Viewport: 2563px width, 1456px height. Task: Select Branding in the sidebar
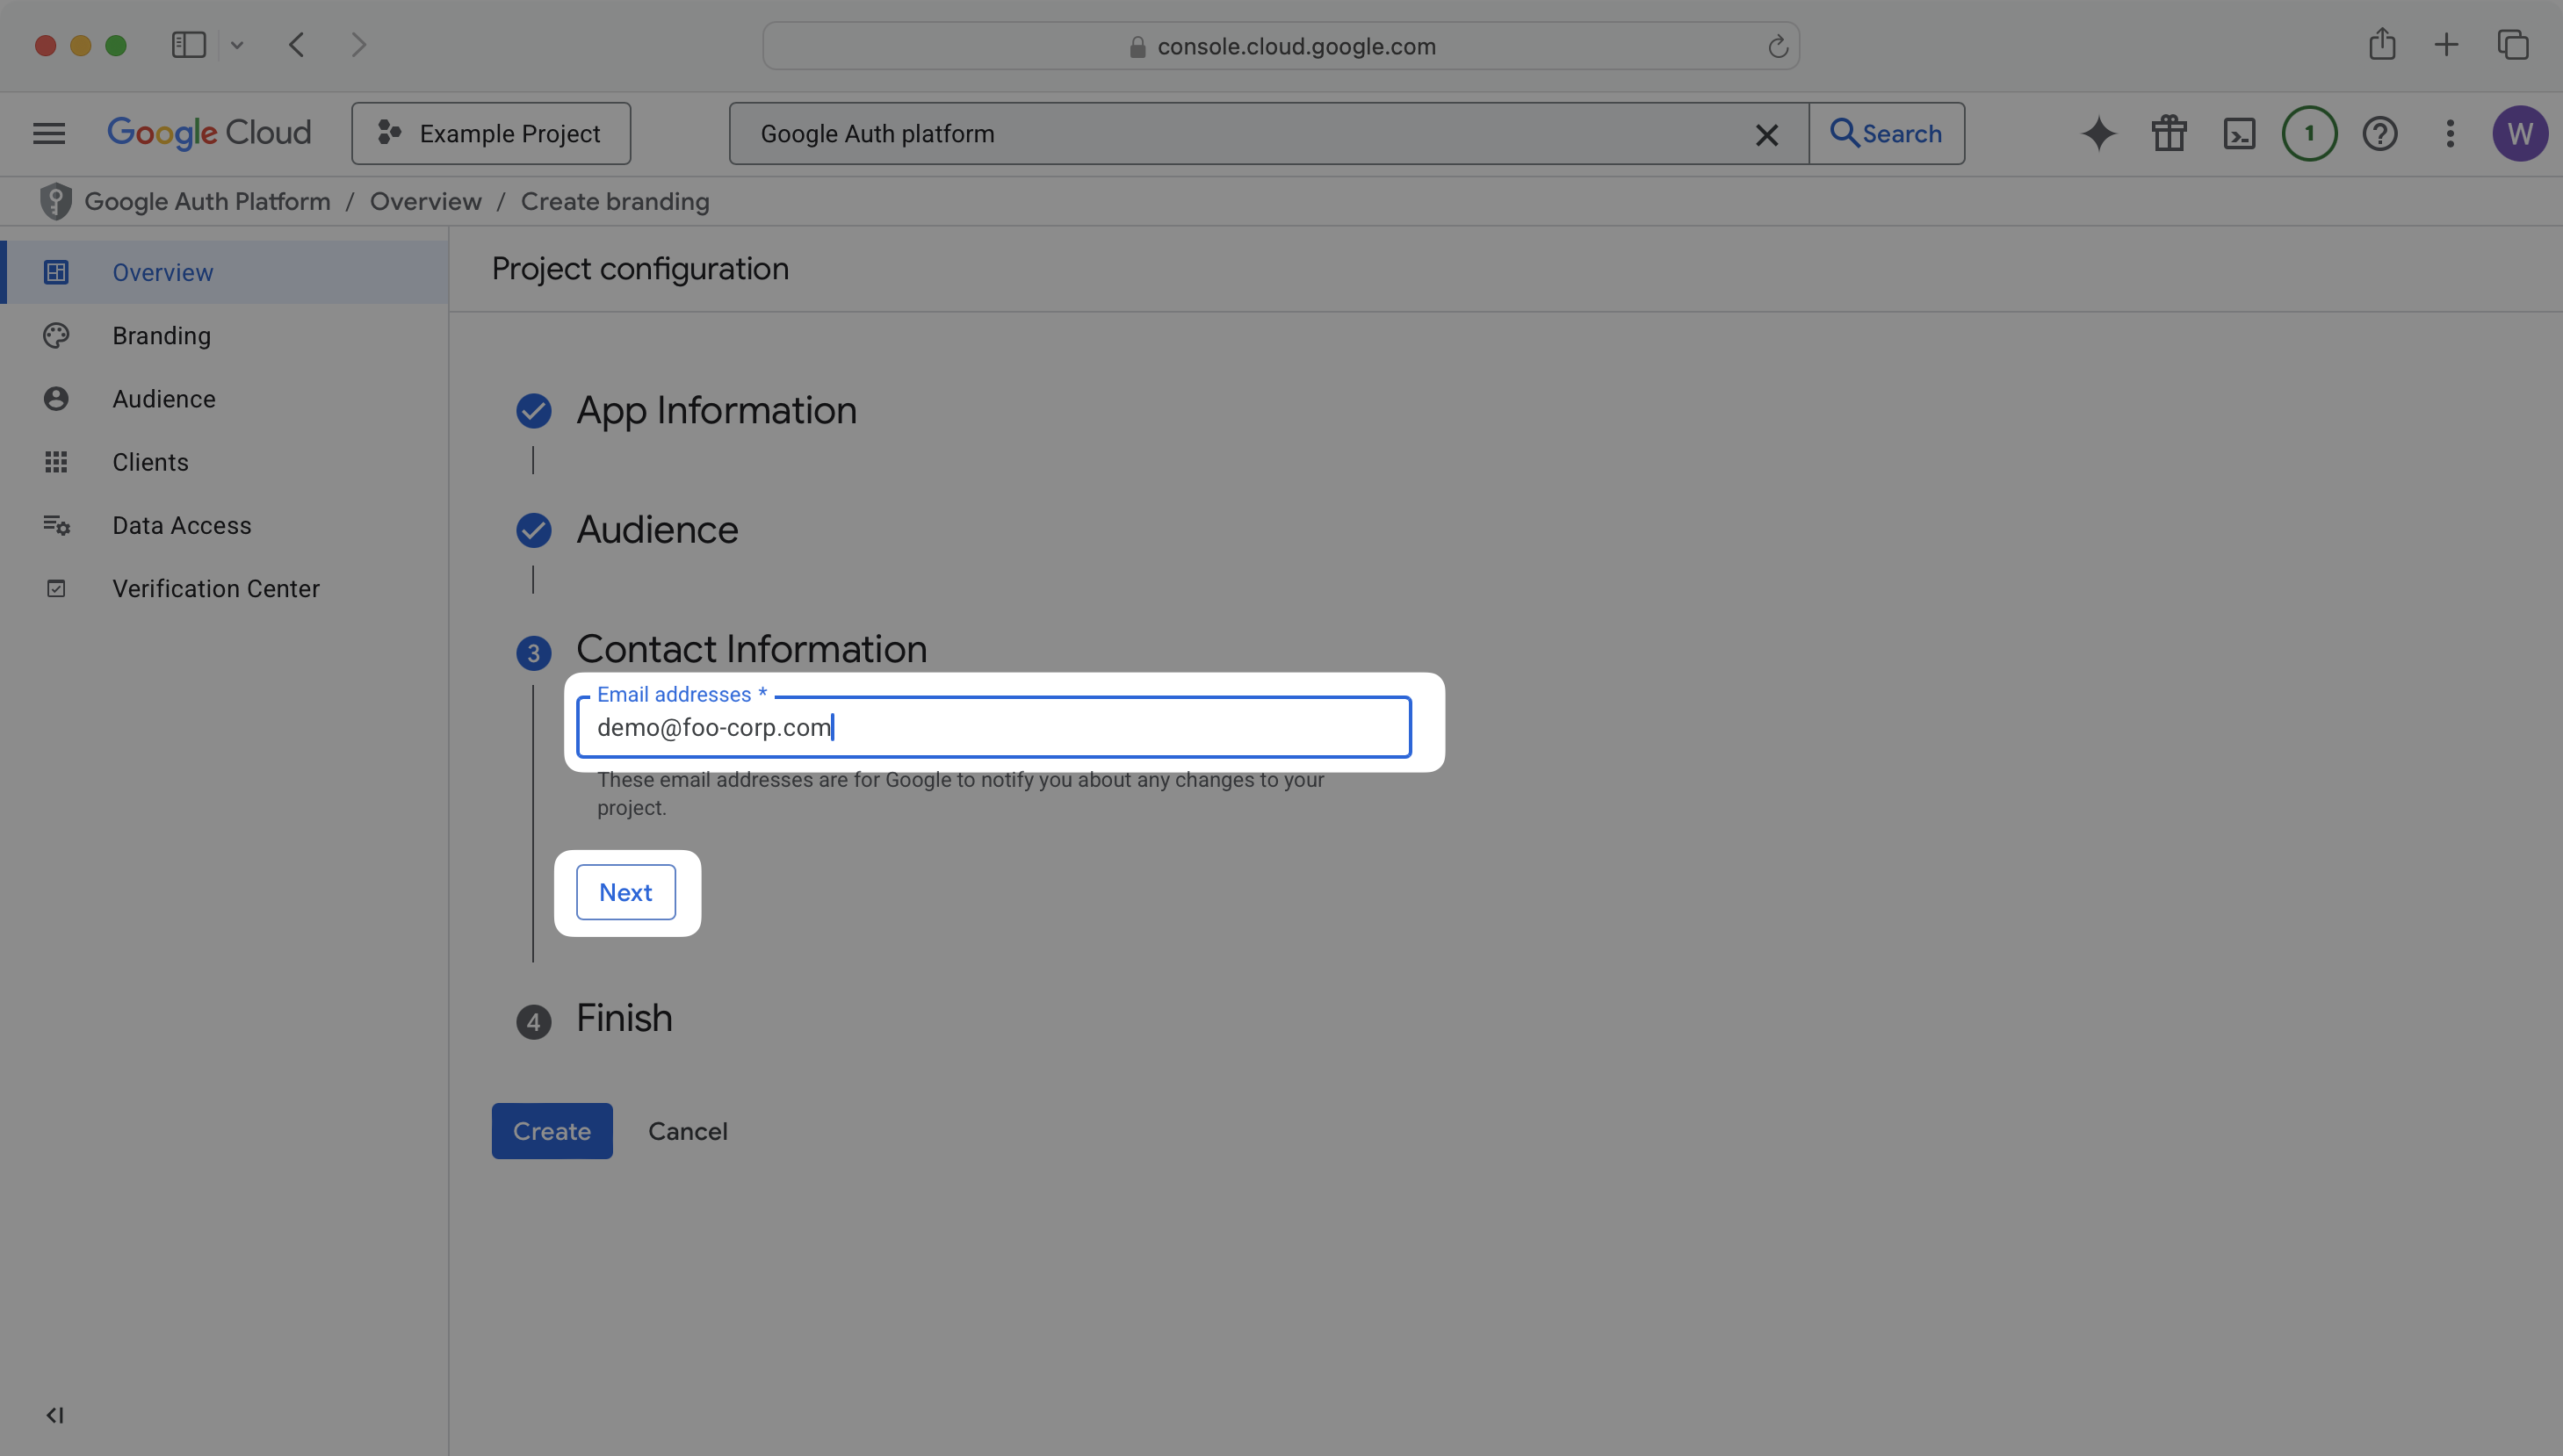162,335
